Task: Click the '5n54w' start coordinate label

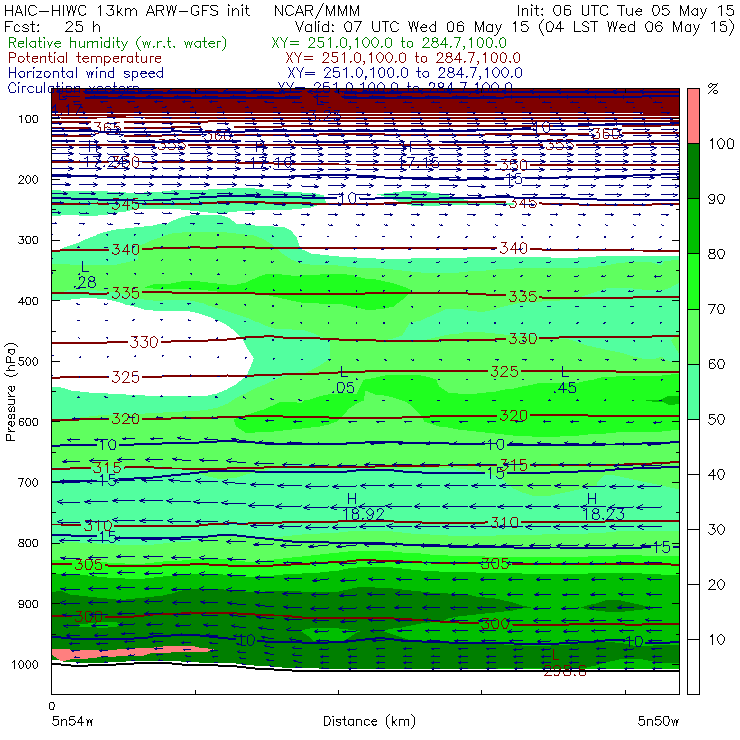Action: 72,721
